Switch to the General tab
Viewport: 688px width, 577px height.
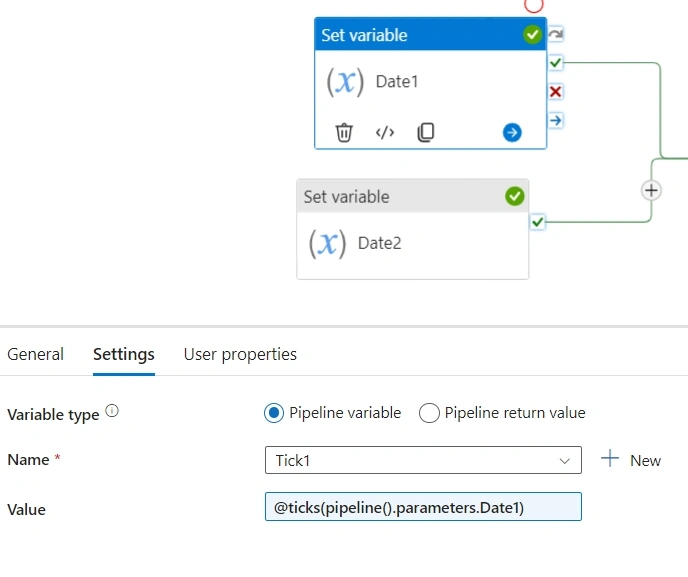click(x=36, y=354)
